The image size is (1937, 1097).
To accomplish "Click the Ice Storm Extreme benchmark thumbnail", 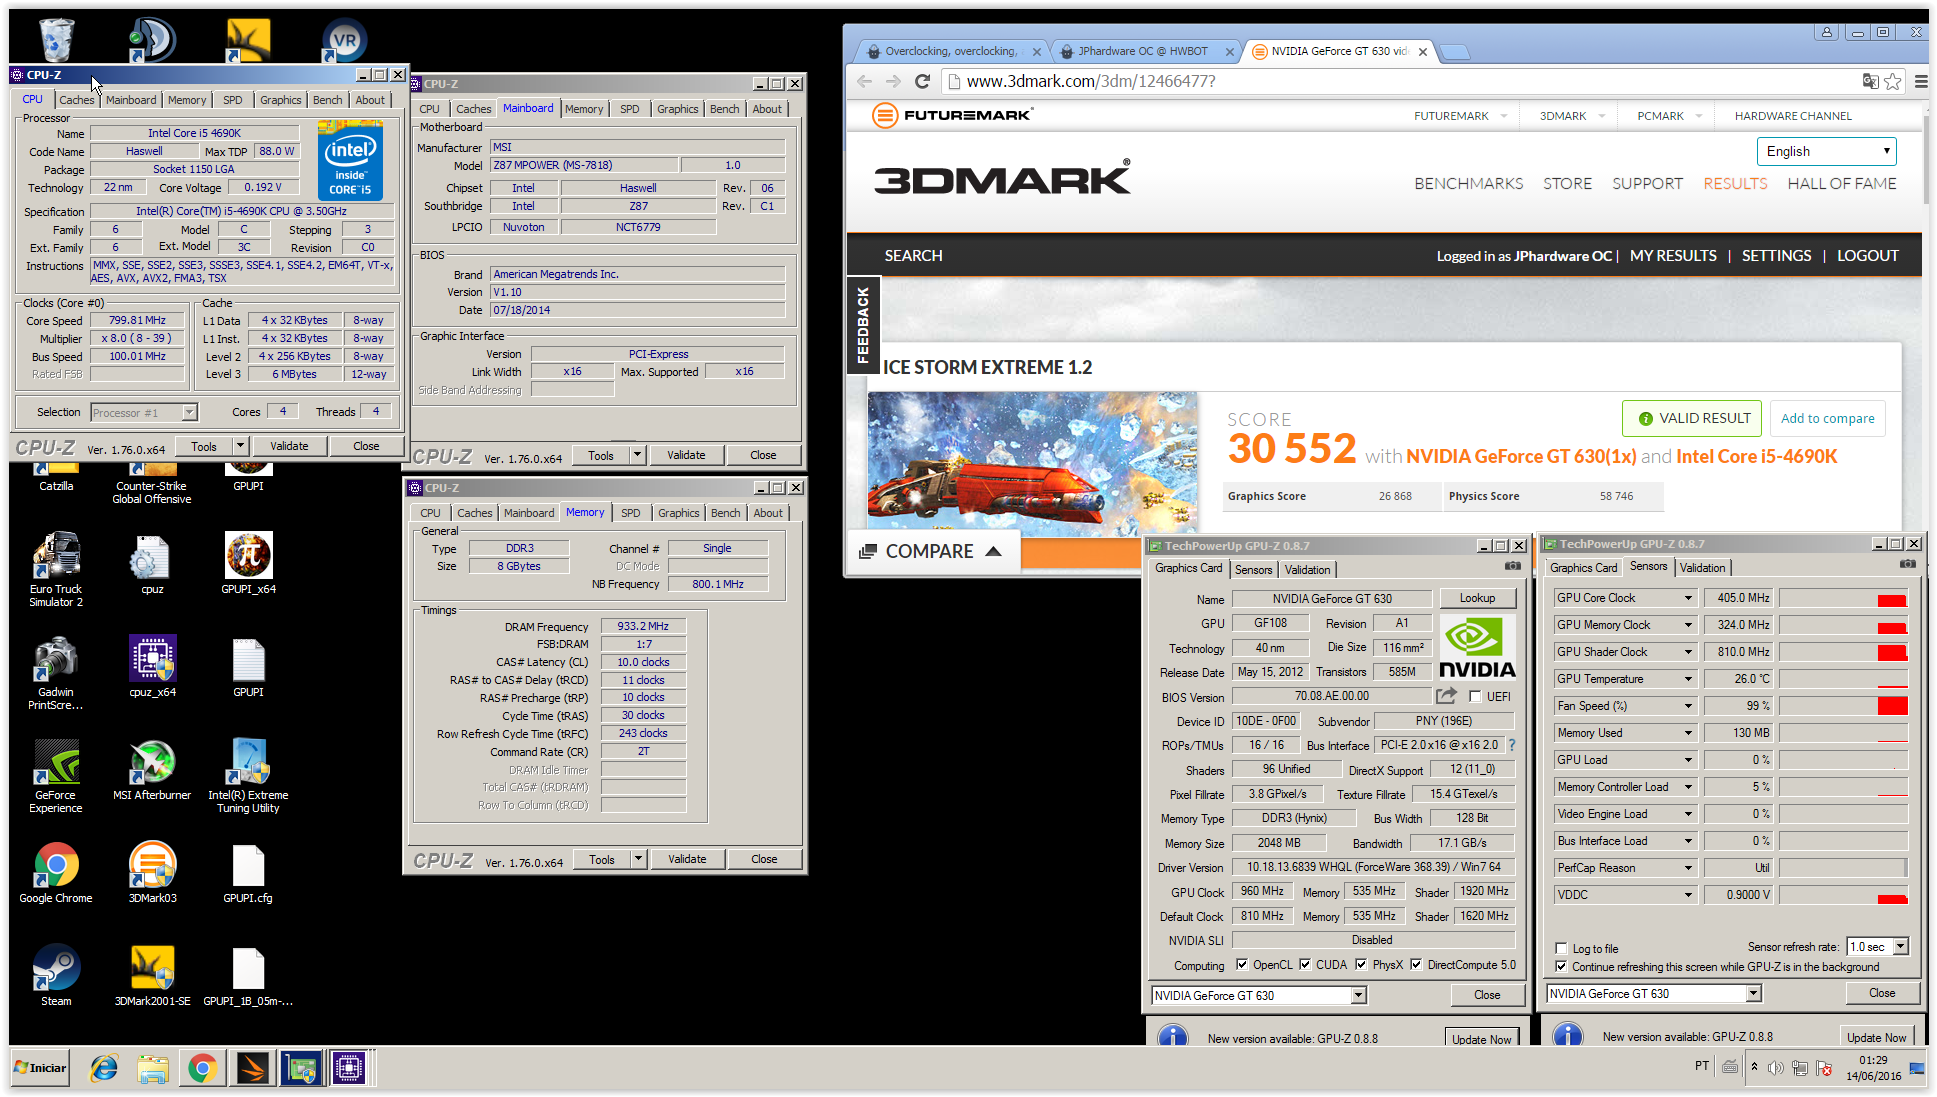I will 1032,463.
